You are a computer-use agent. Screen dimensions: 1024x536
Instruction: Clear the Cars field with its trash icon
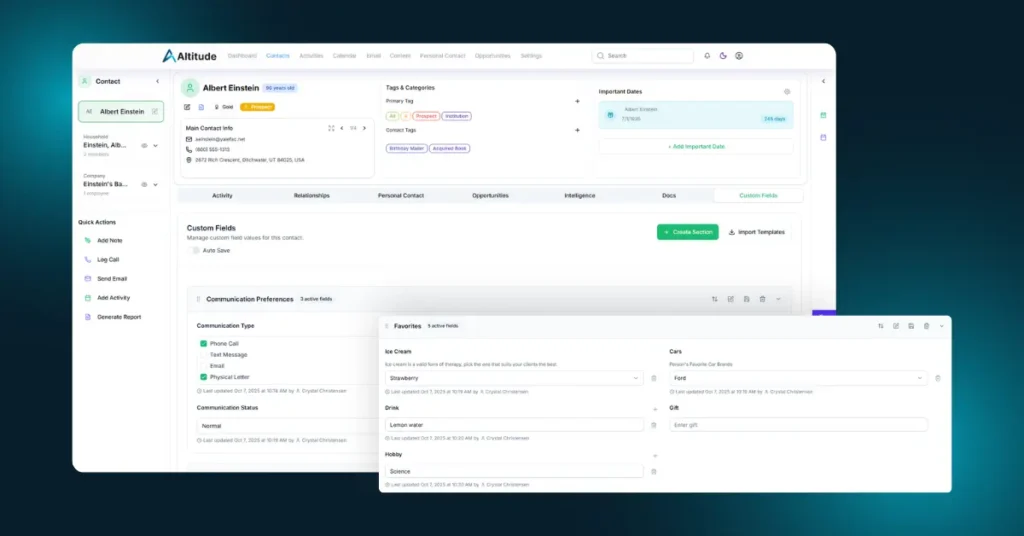[x=938, y=378]
